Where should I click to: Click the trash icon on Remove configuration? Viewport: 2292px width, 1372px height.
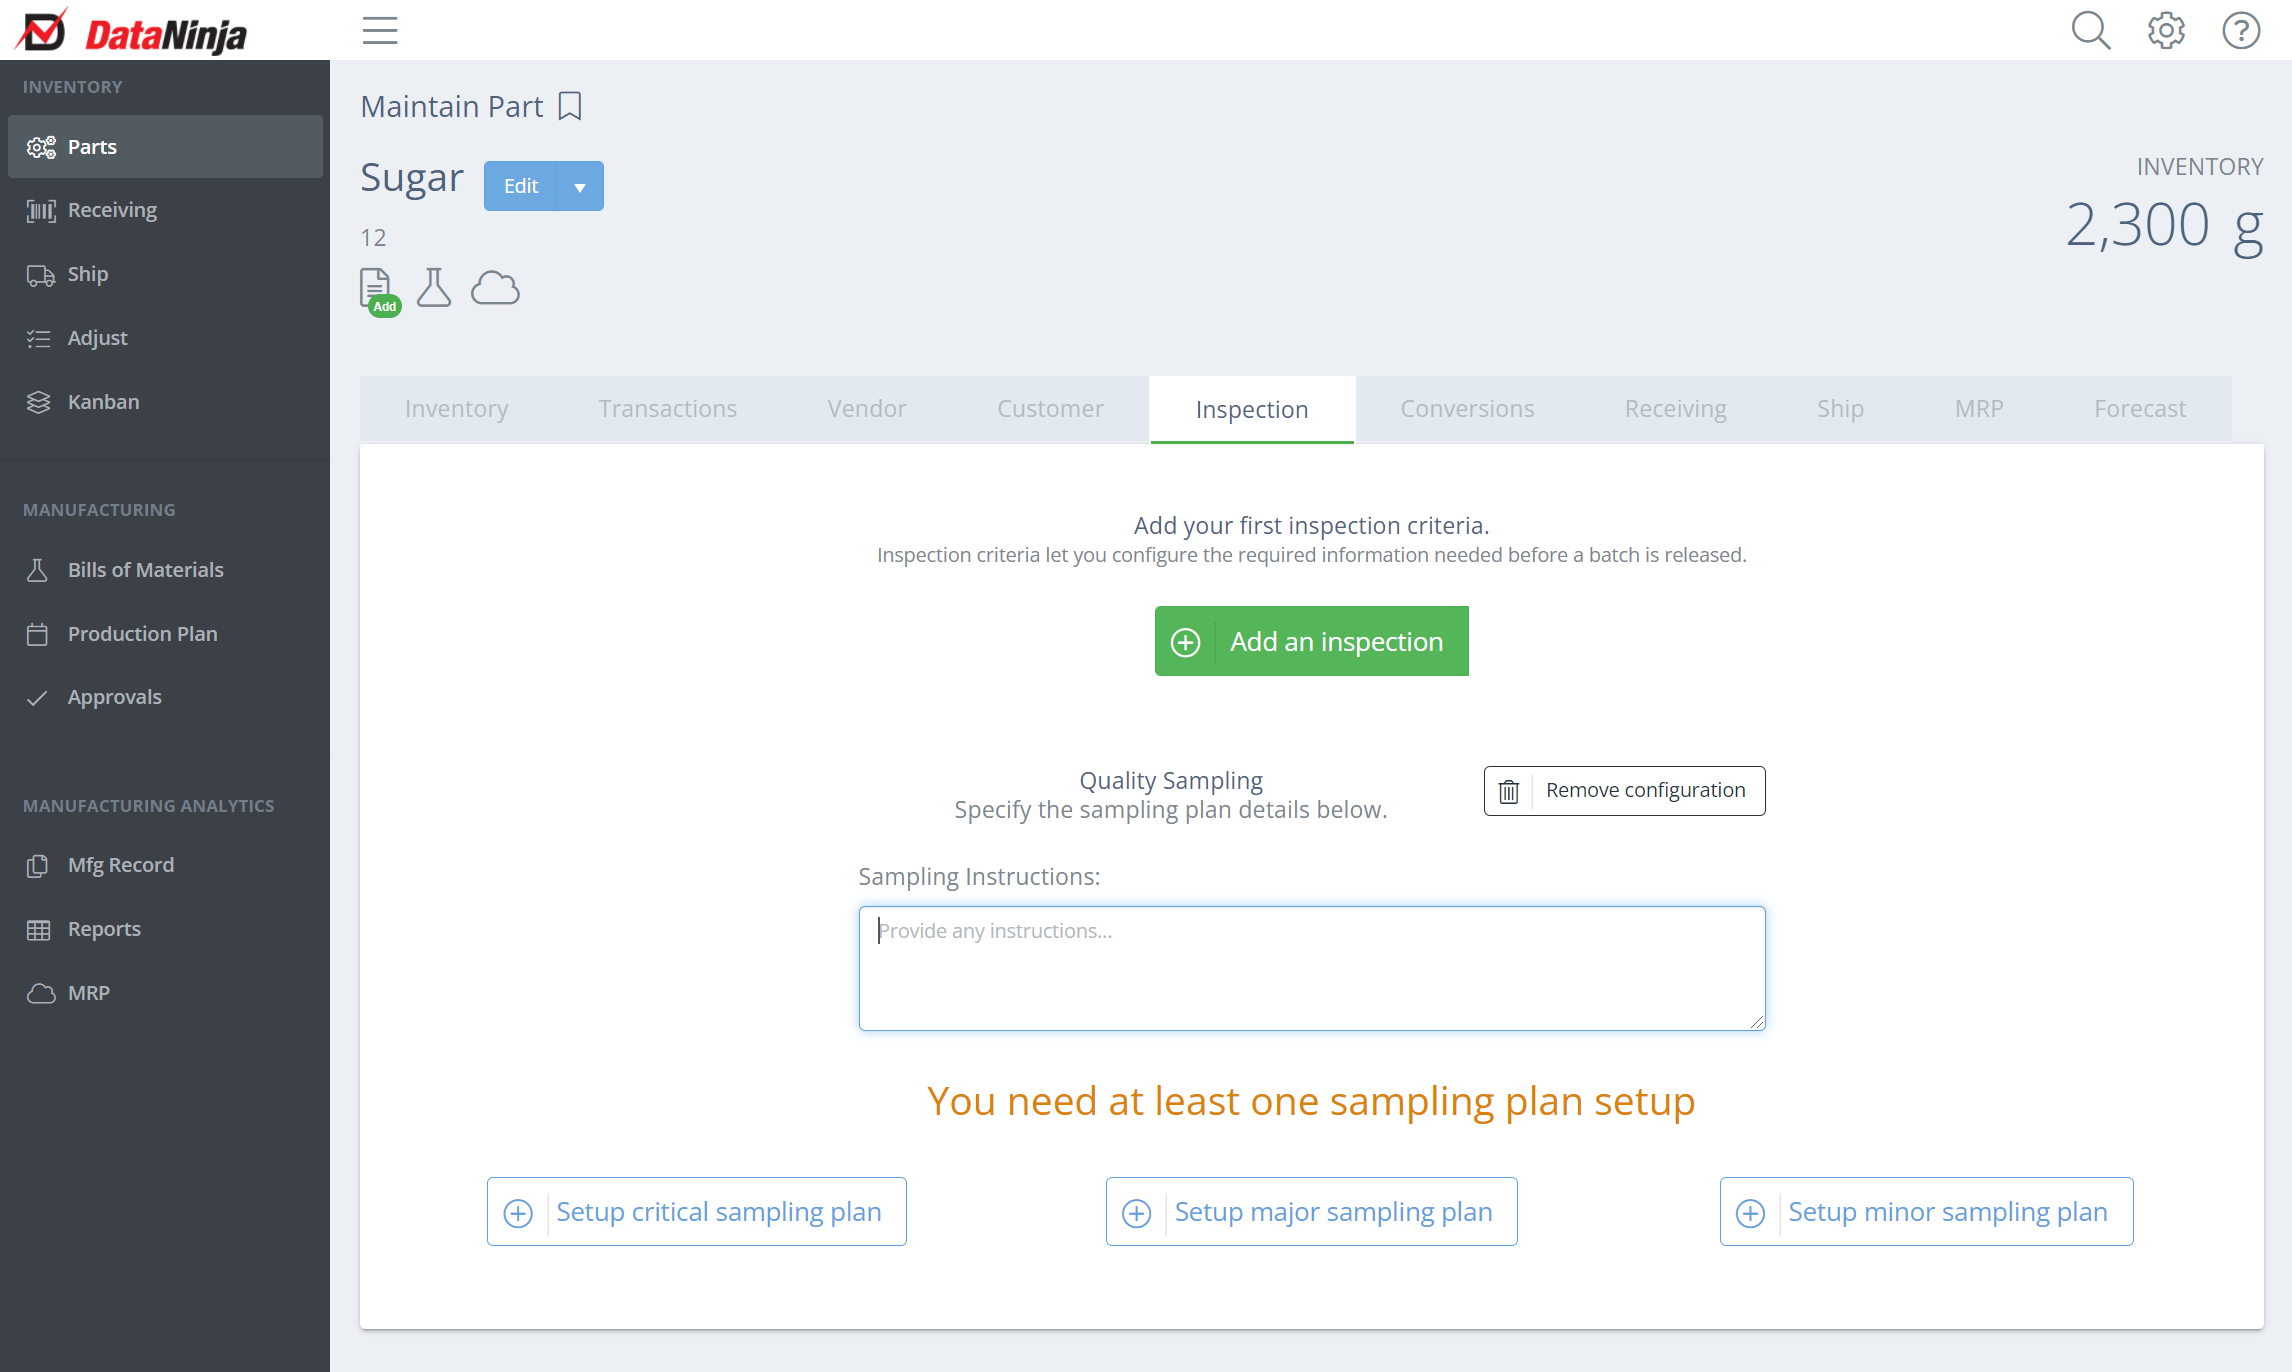1509,791
